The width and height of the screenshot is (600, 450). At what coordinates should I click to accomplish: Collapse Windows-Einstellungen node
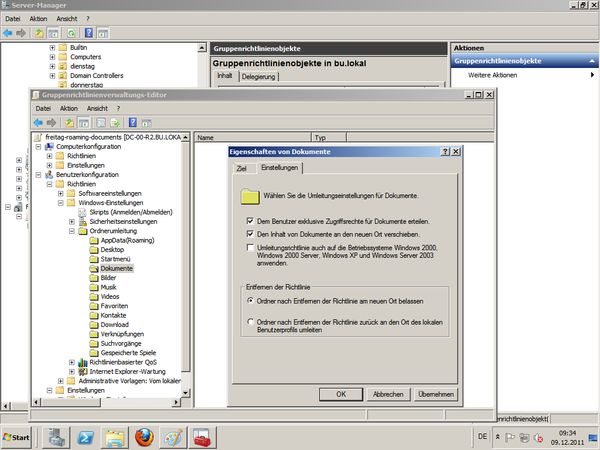pos(60,203)
